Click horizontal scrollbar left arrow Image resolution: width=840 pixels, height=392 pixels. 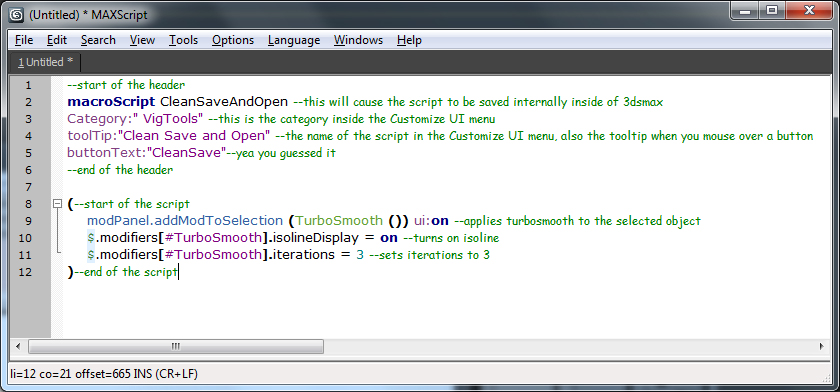pyautogui.click(x=18, y=346)
